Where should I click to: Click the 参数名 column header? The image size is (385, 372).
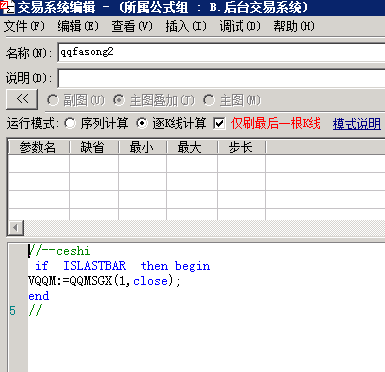click(38, 147)
